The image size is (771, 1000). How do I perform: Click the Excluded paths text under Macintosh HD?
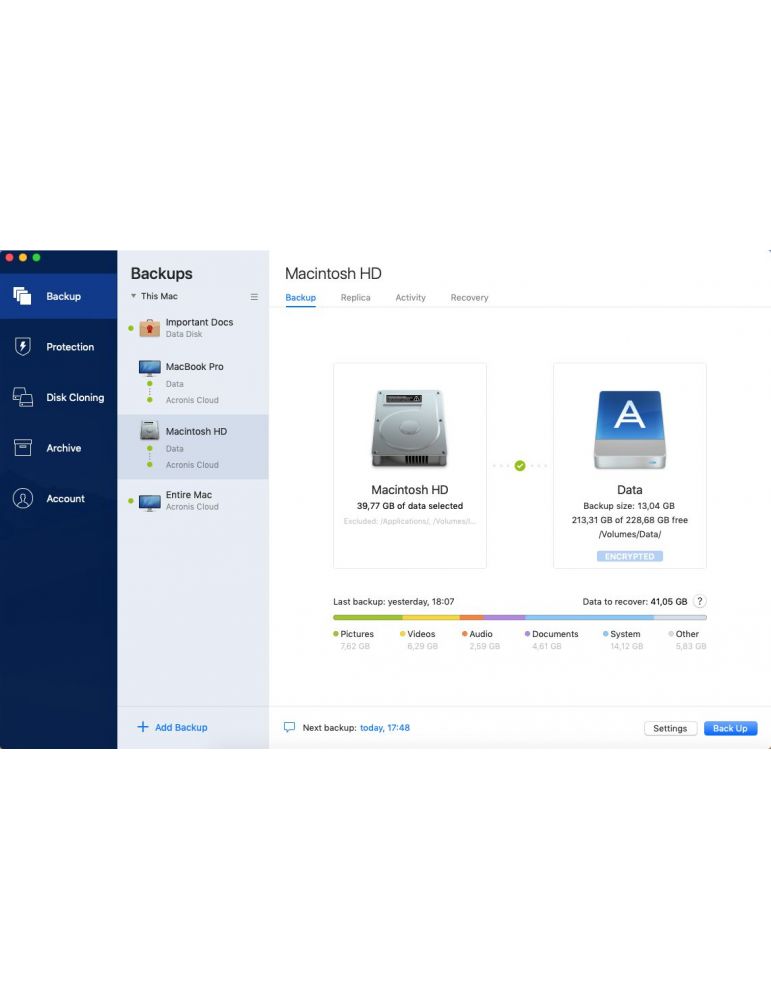[409, 521]
